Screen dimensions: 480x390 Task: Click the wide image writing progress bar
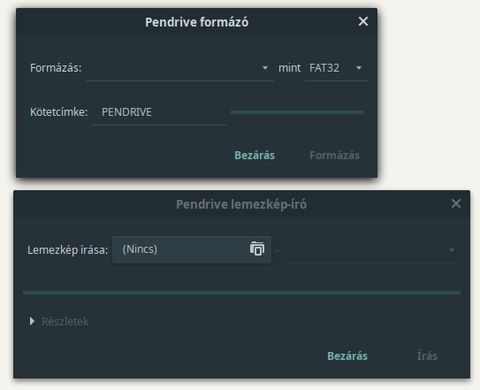click(x=242, y=293)
